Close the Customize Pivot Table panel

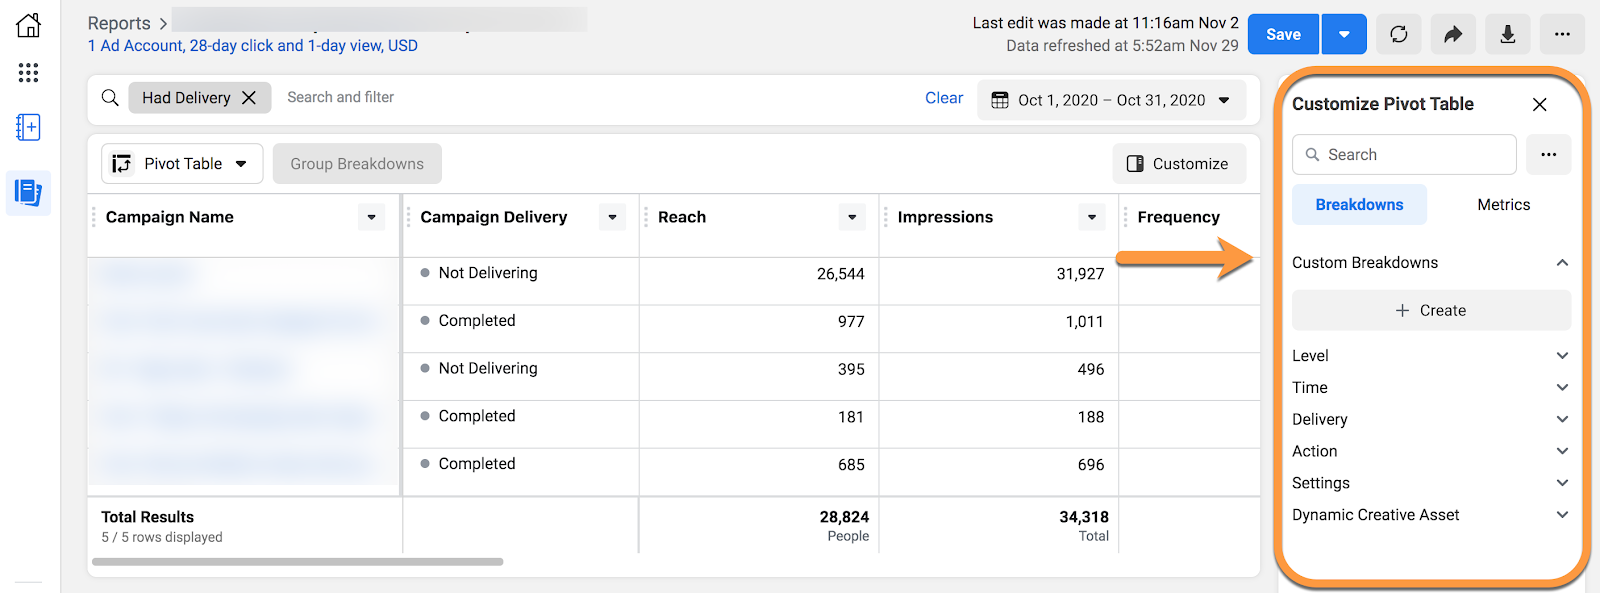[x=1540, y=104]
